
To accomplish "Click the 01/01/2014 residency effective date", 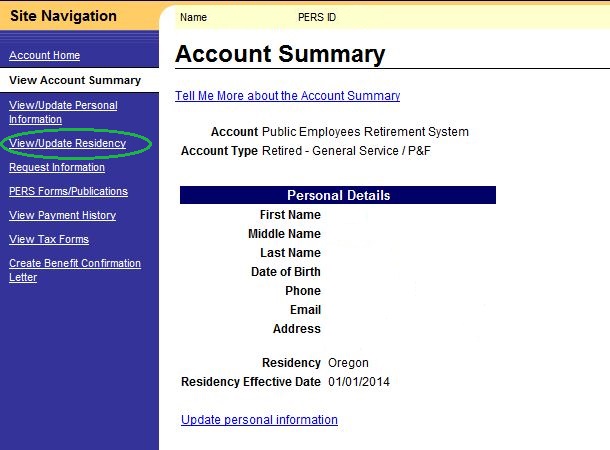I will click(x=359, y=382).
